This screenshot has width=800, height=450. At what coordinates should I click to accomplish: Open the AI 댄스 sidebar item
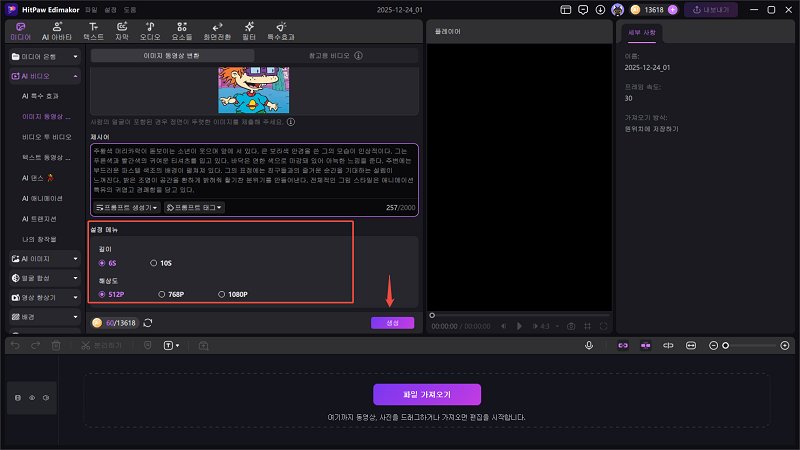[38, 178]
